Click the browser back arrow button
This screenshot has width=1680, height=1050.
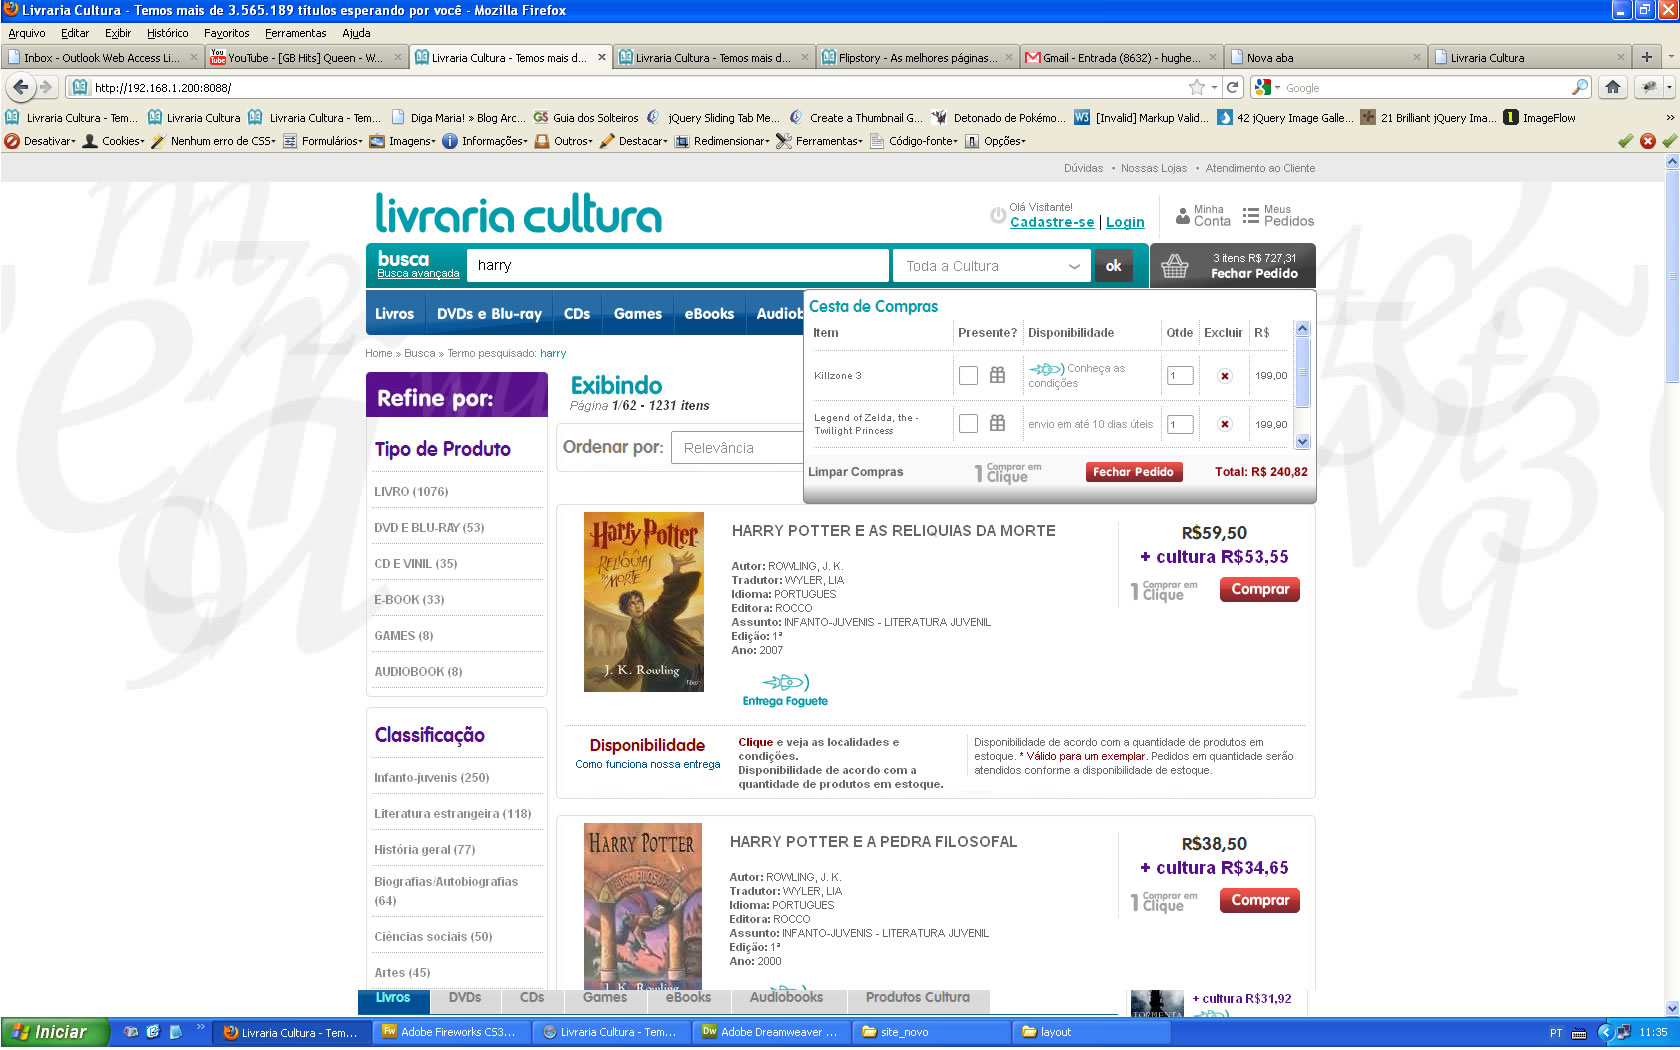[21, 87]
